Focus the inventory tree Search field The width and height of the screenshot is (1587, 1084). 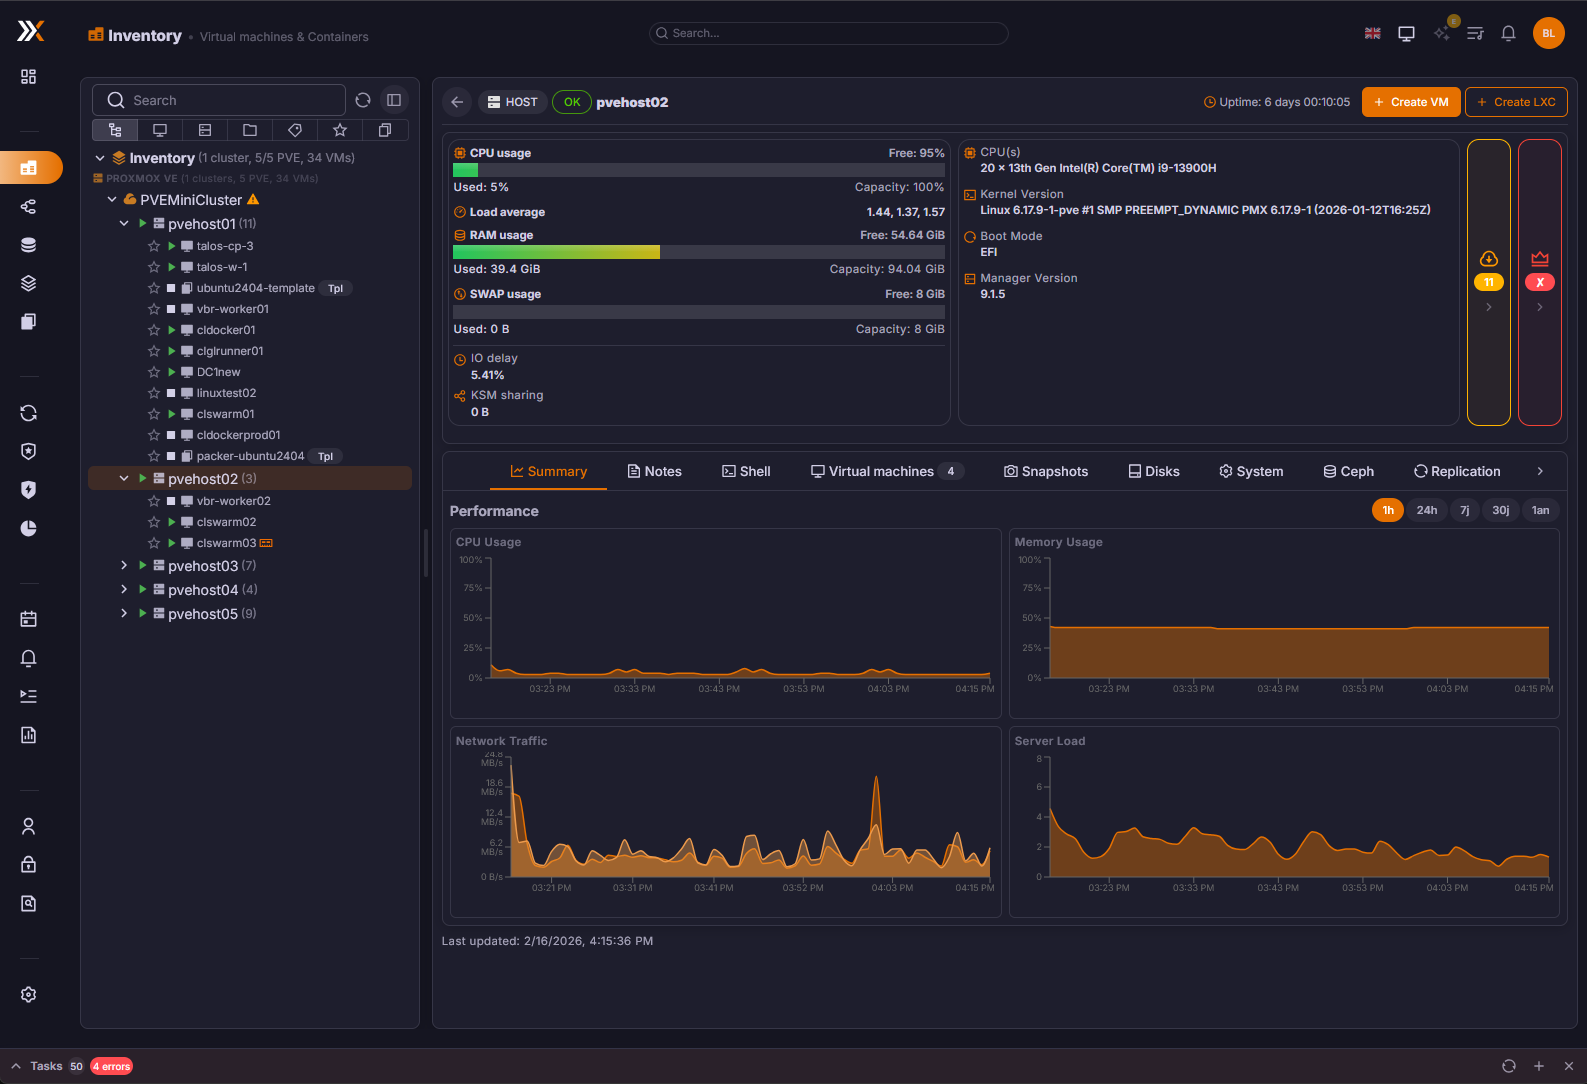pos(219,100)
